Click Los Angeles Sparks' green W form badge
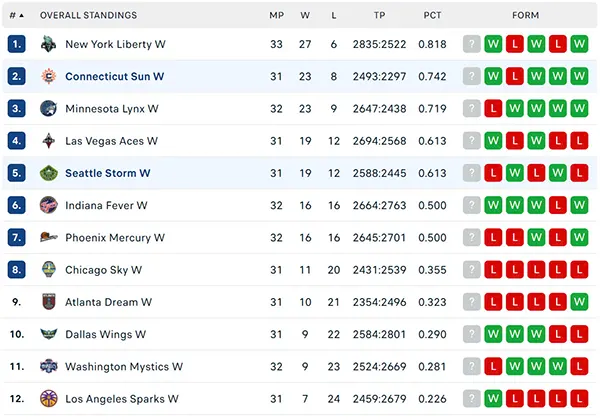Image resolution: width=600 pixels, height=420 pixels. click(x=493, y=399)
